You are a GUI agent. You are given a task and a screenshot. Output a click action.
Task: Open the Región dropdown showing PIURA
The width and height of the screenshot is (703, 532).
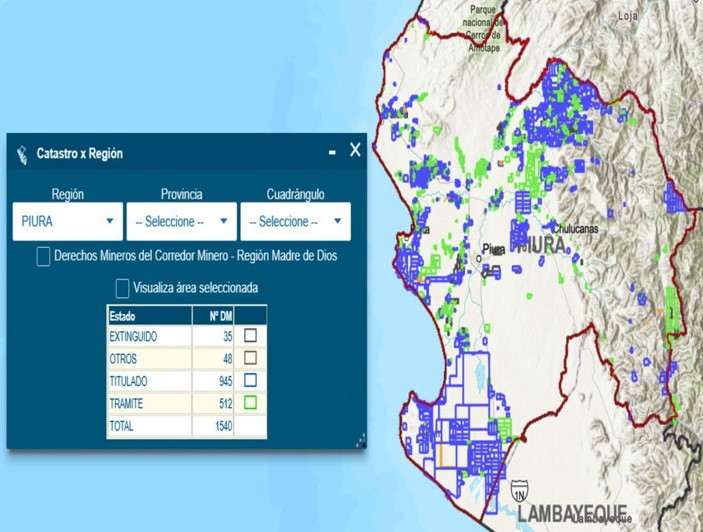(x=68, y=222)
